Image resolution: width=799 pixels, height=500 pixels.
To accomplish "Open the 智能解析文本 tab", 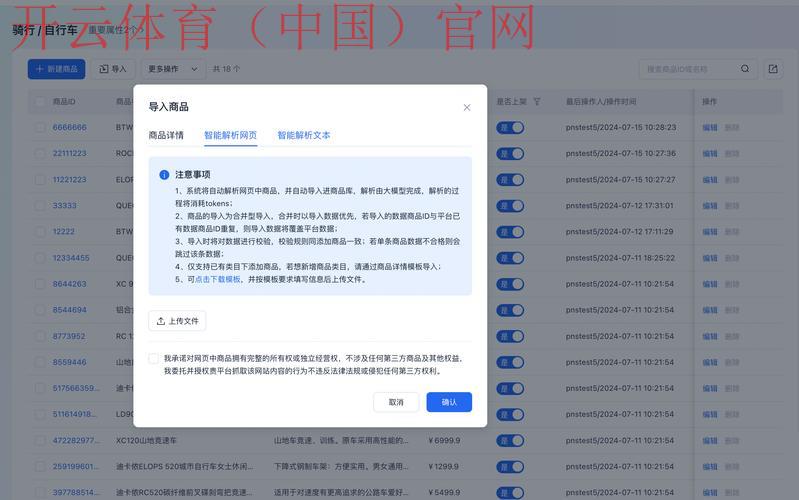I will point(304,135).
